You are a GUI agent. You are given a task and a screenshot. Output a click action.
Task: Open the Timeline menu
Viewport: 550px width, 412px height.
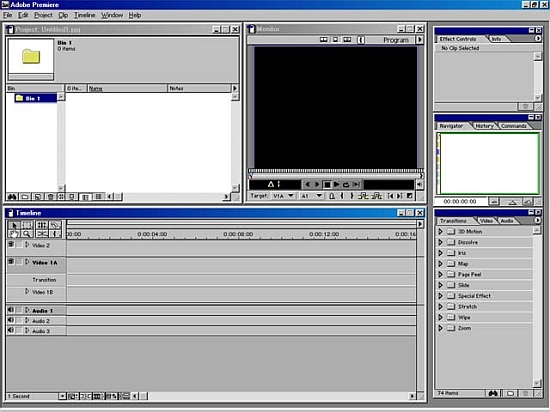(85, 15)
